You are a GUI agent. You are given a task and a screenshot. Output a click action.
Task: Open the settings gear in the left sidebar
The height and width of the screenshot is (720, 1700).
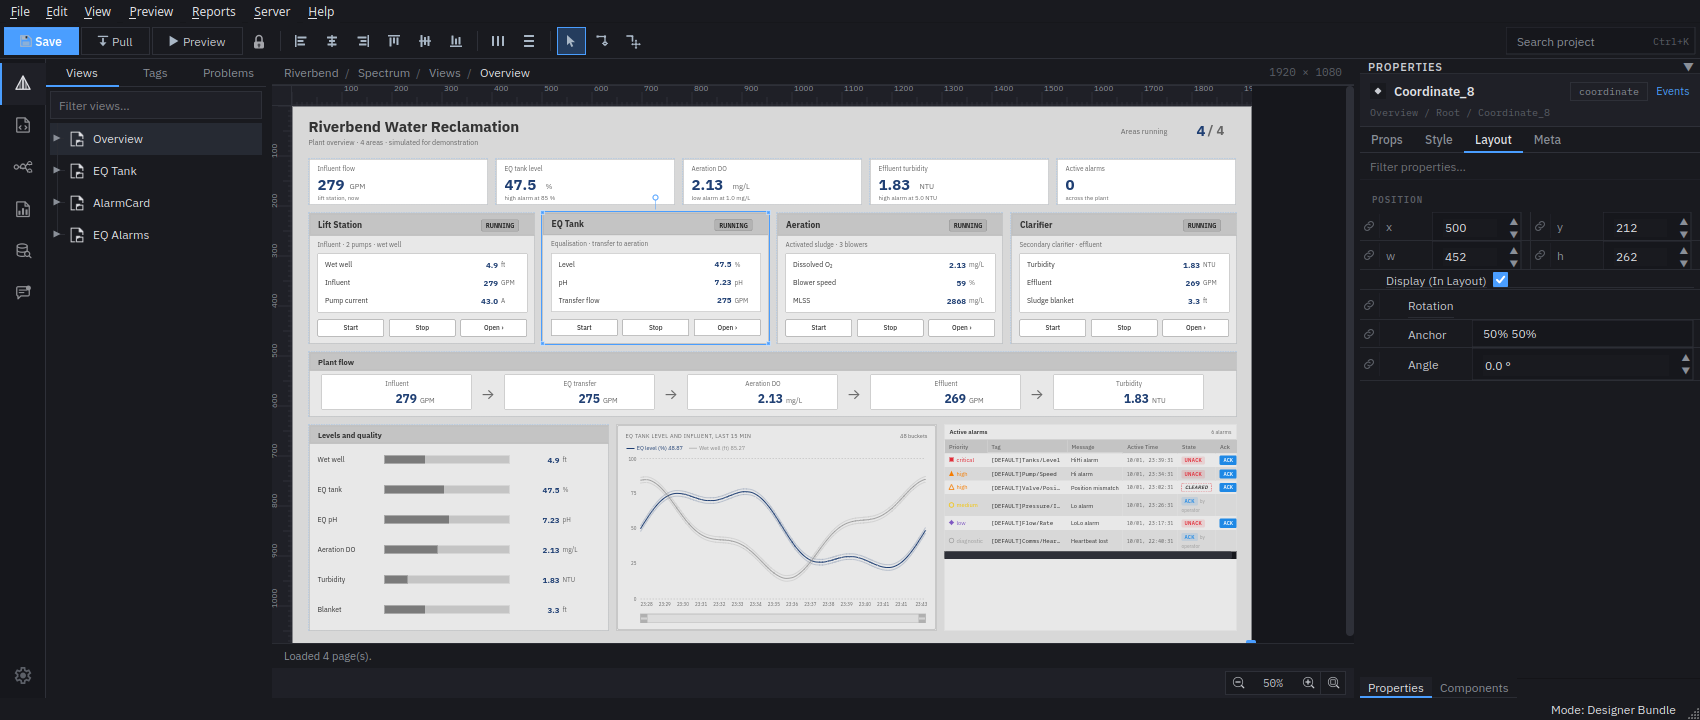click(23, 676)
